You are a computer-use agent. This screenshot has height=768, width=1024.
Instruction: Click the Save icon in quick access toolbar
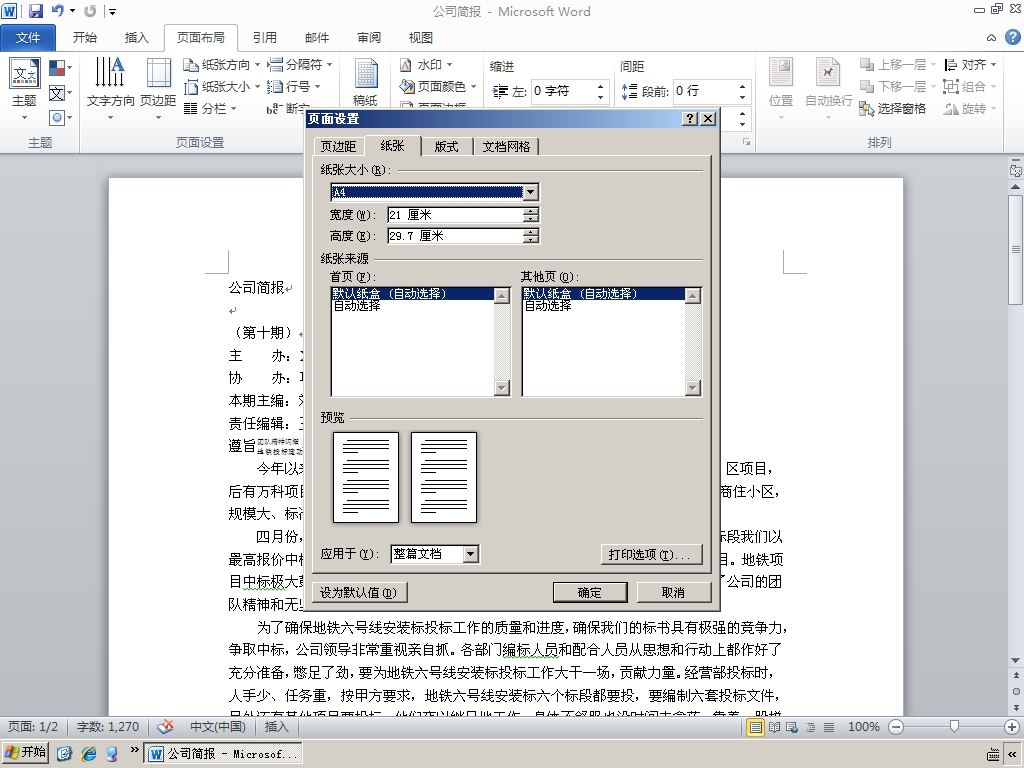pos(35,10)
